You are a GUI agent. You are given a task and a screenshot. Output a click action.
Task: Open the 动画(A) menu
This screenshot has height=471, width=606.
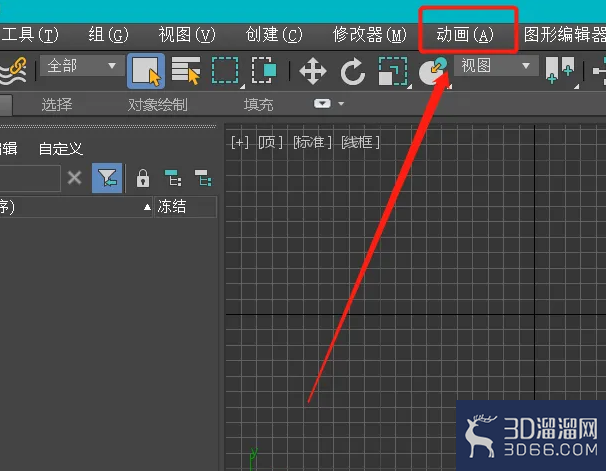tap(465, 35)
